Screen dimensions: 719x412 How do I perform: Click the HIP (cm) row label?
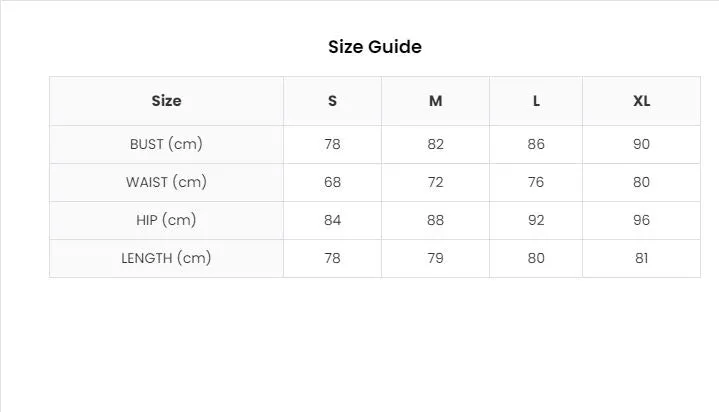click(x=166, y=220)
